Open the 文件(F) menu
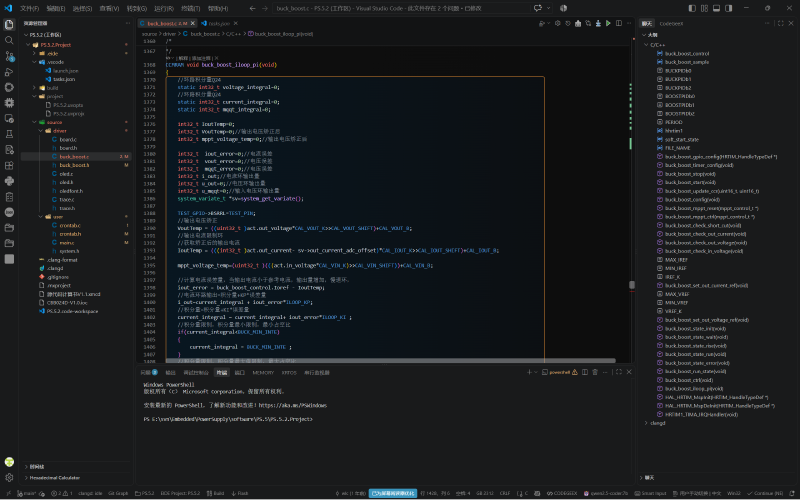 [29, 8]
